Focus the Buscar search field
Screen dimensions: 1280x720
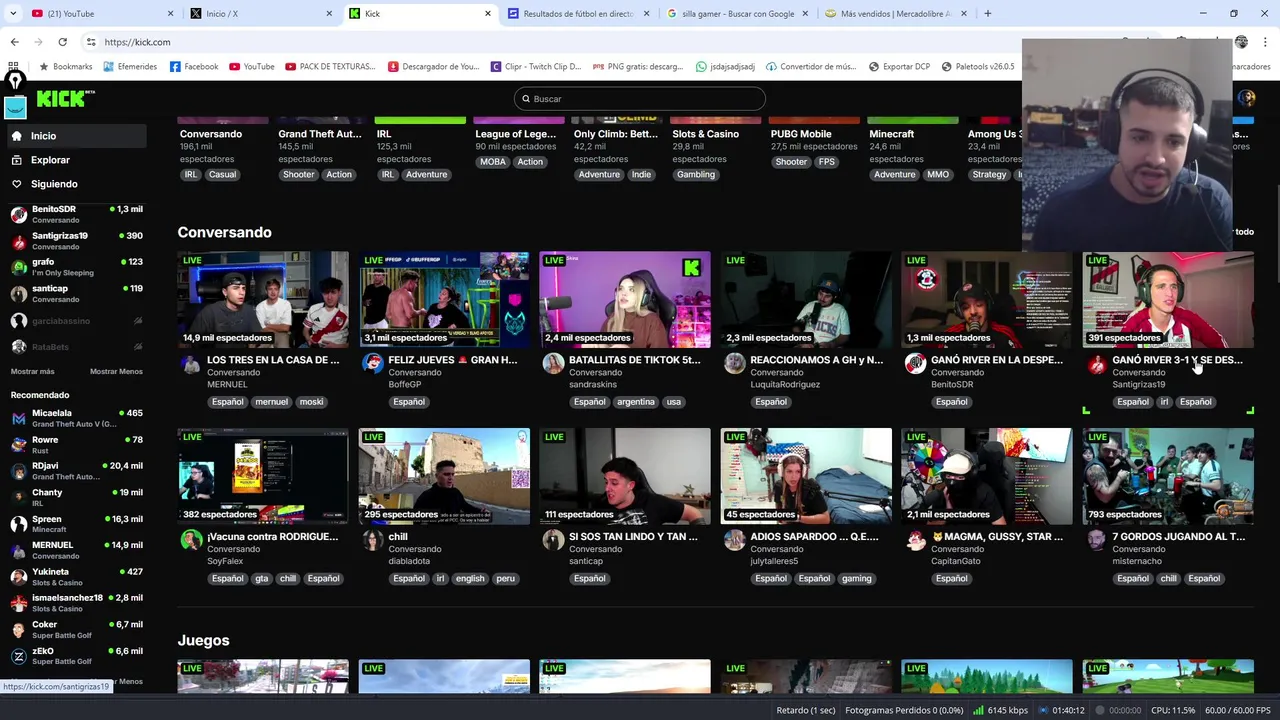pos(640,99)
